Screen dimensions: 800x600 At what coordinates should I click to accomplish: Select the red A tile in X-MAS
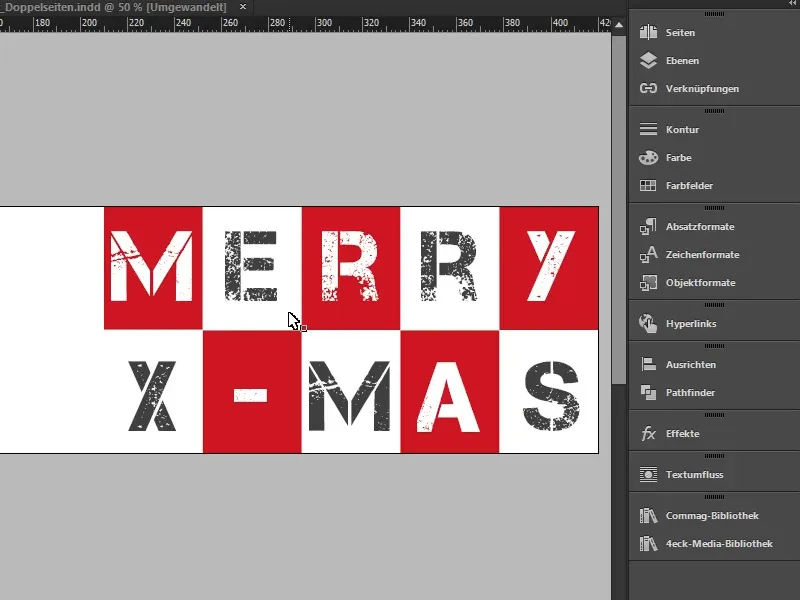(449, 391)
